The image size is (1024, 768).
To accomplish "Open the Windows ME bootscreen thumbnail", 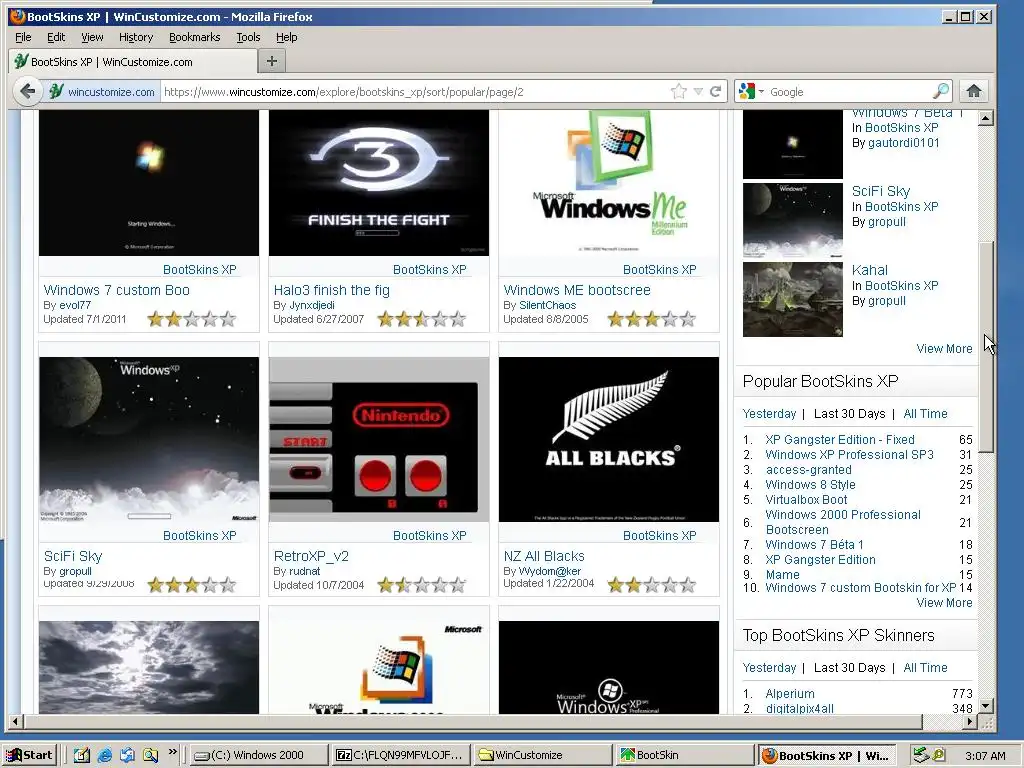I will pyautogui.click(x=609, y=183).
